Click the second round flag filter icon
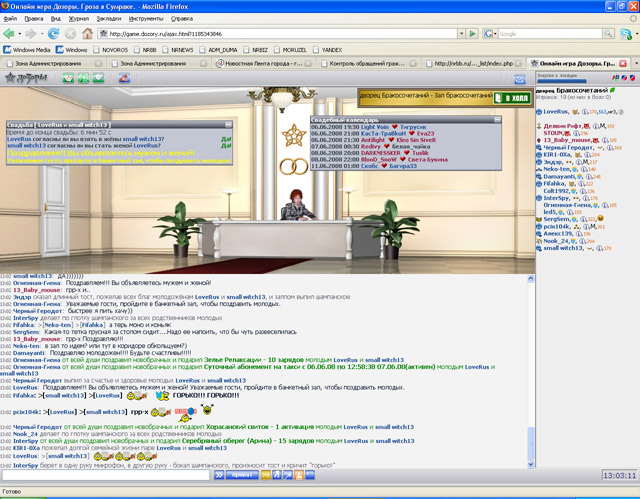 [624, 78]
